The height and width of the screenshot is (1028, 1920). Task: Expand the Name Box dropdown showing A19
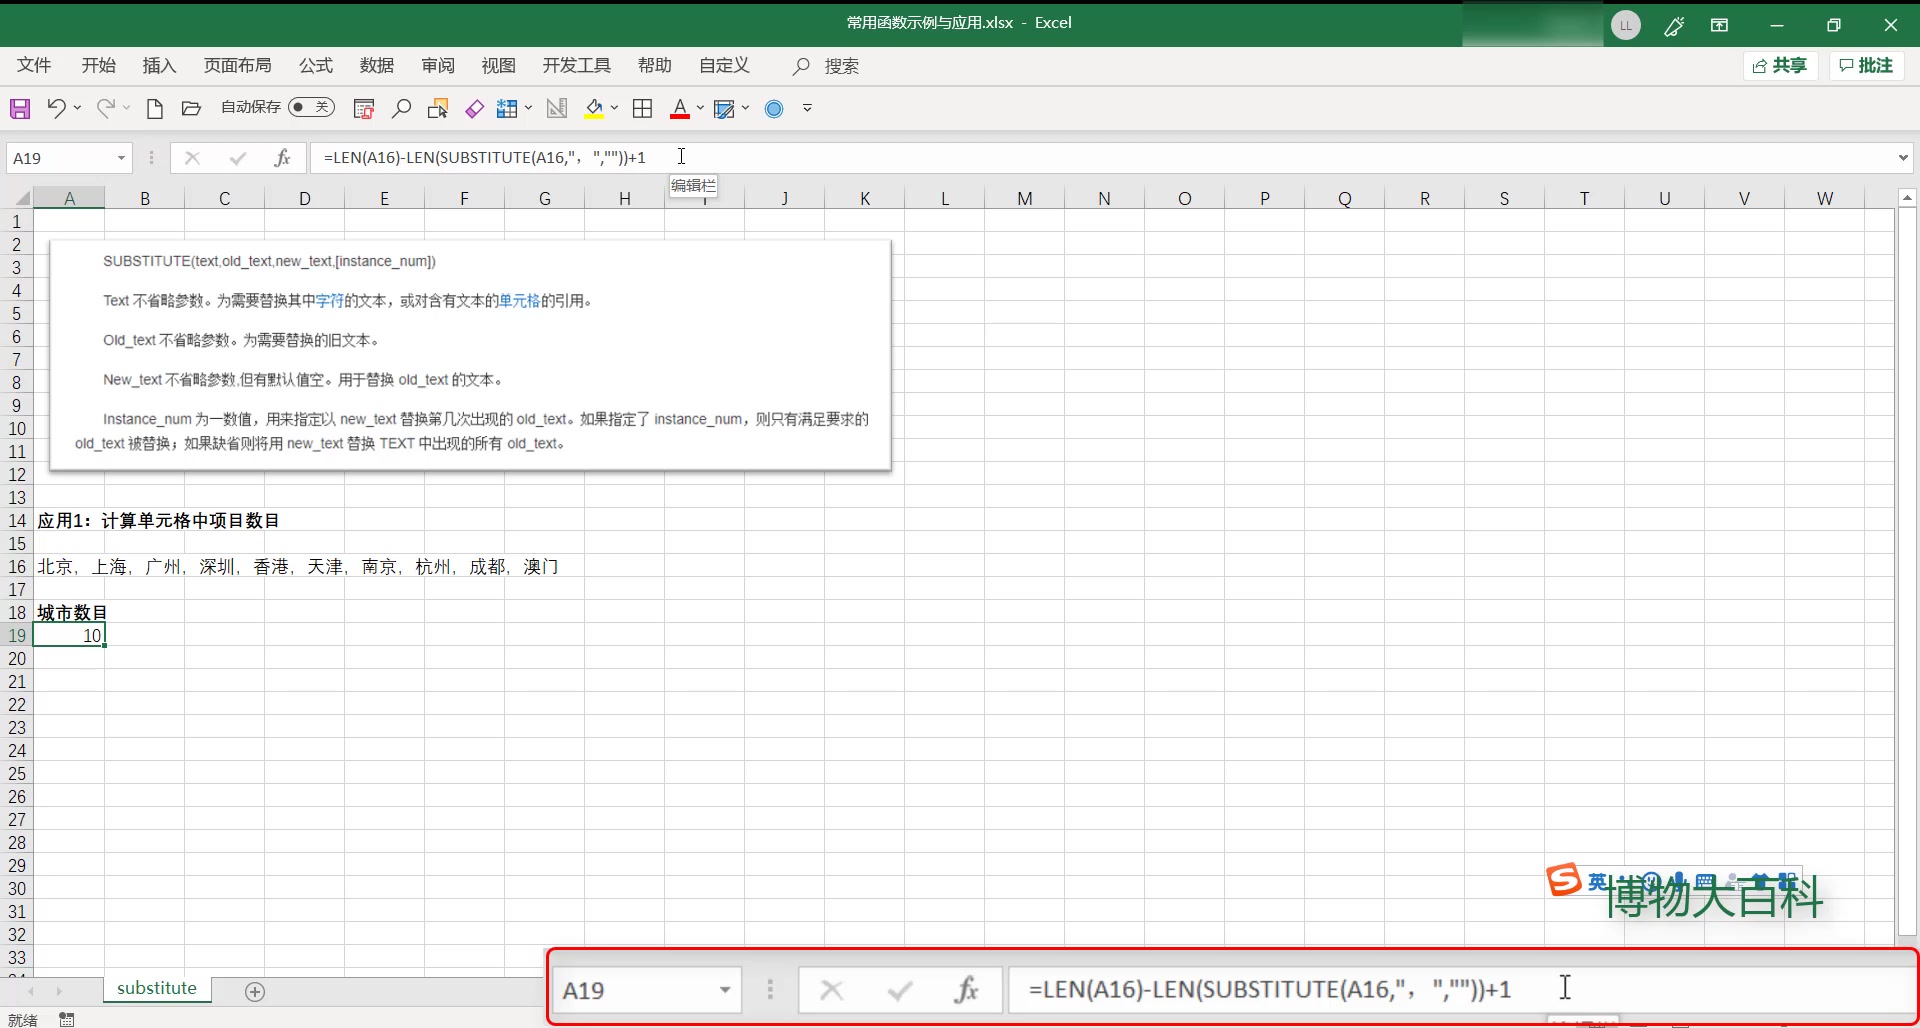click(121, 158)
